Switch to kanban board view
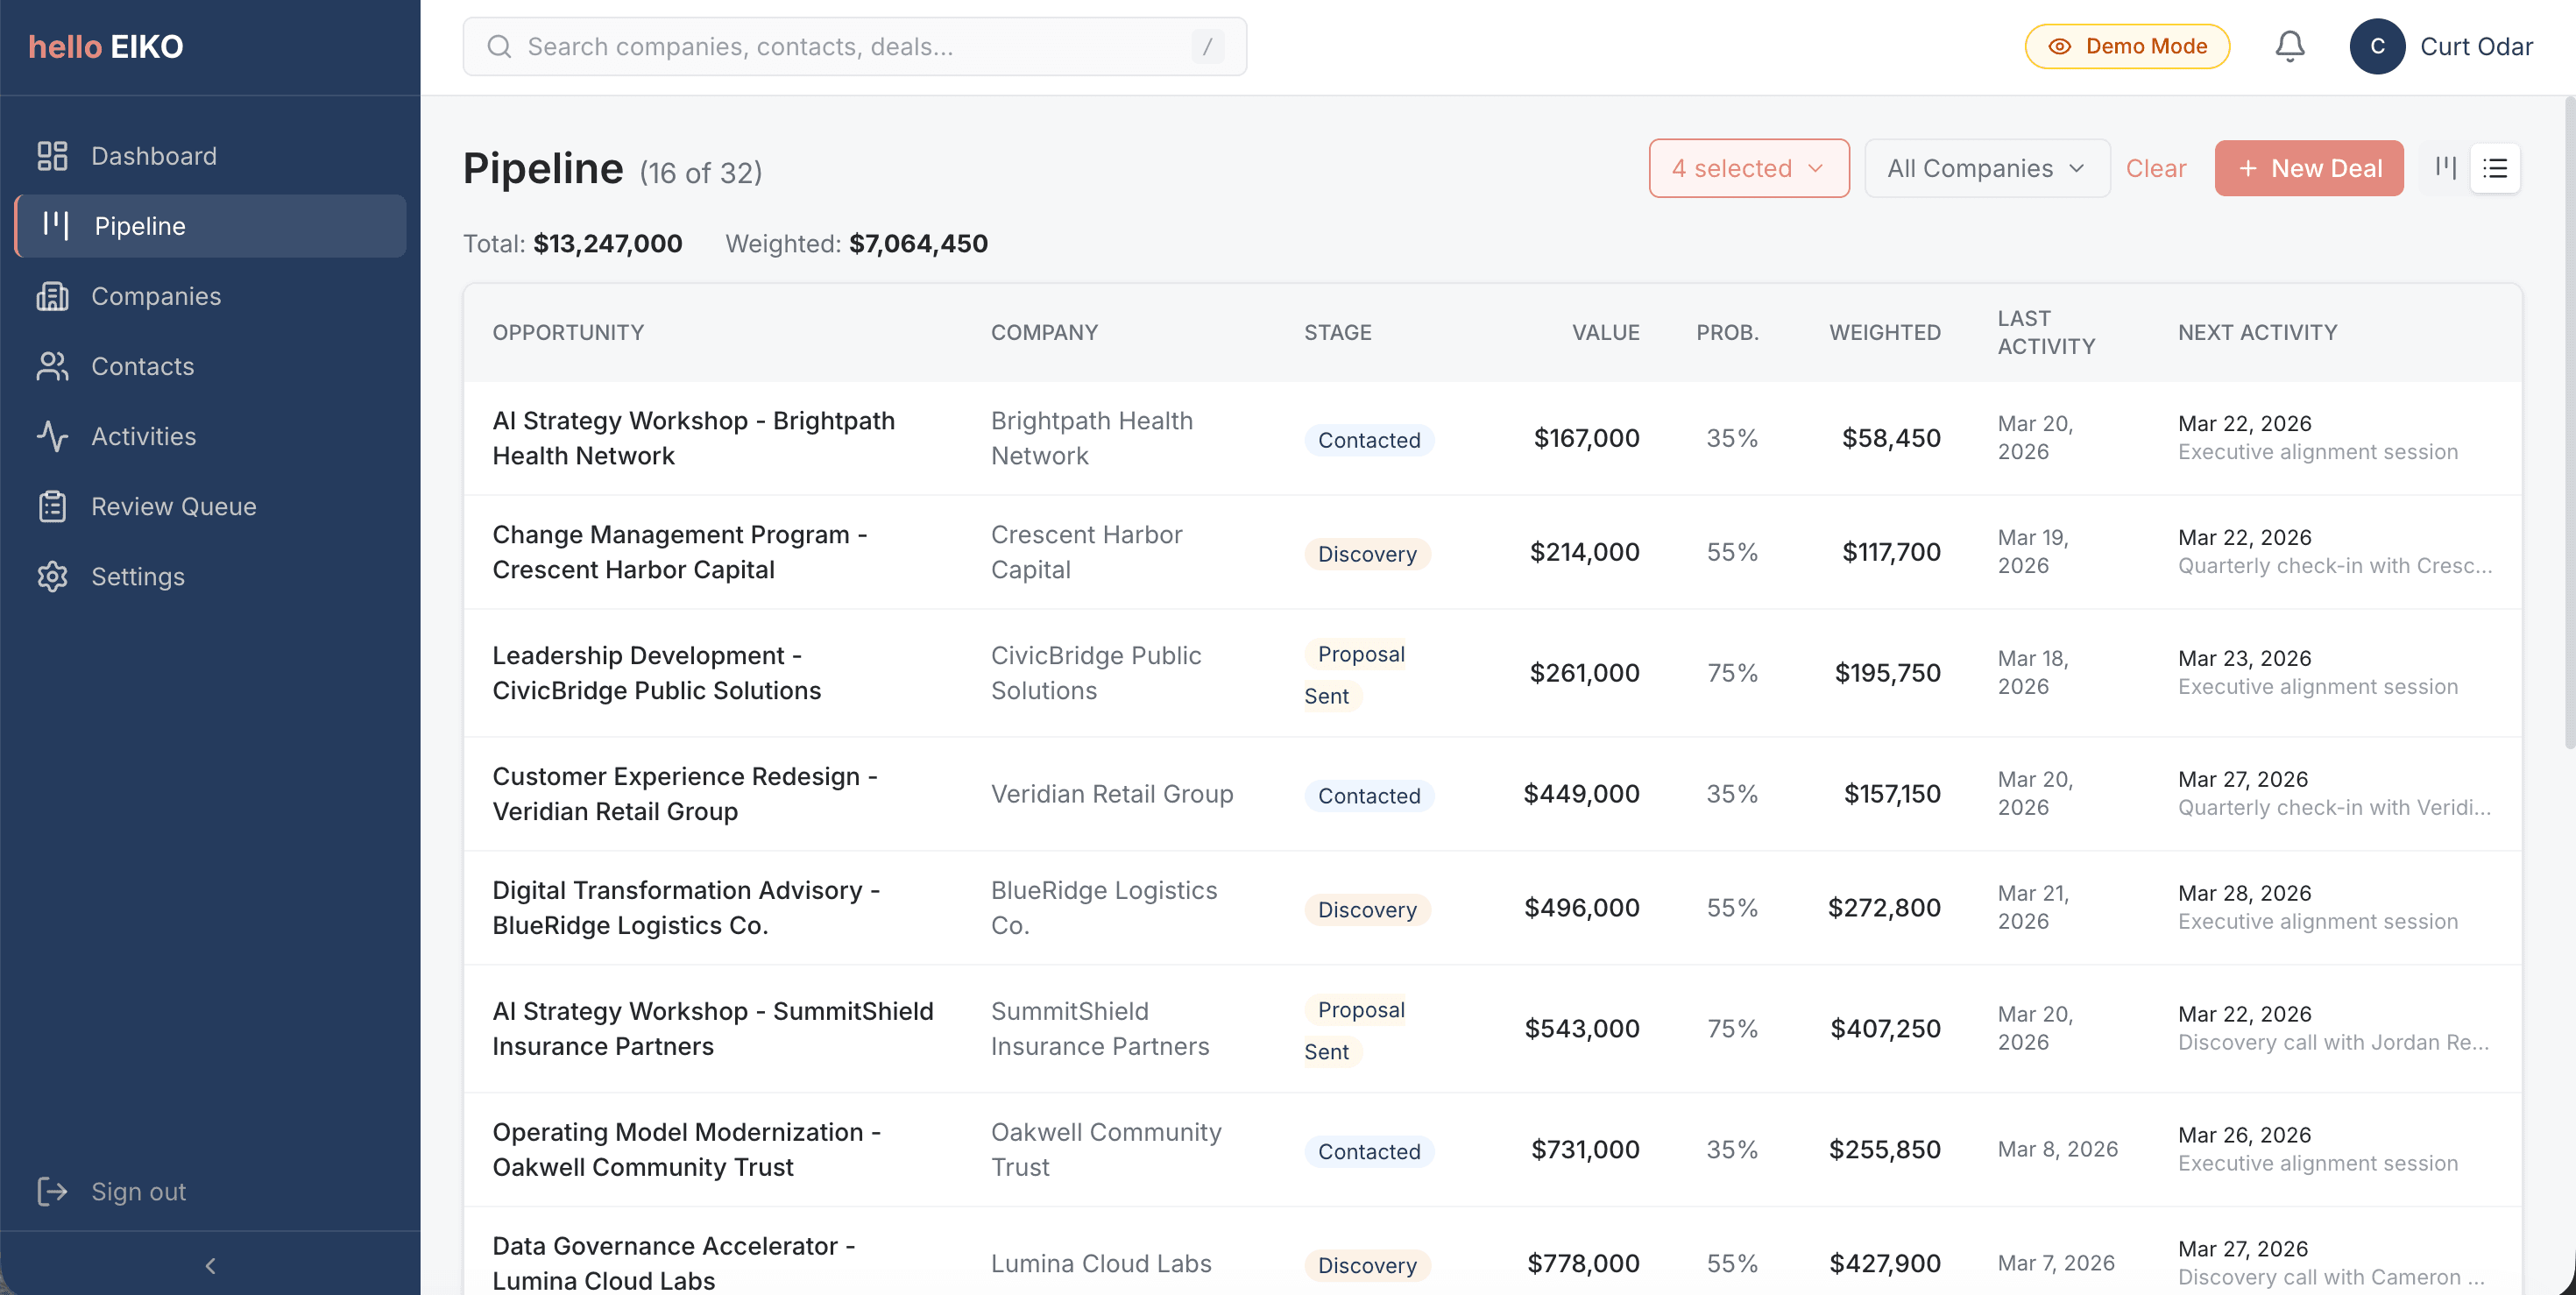Screen dimensions: 2576x1295 (x=2445, y=168)
